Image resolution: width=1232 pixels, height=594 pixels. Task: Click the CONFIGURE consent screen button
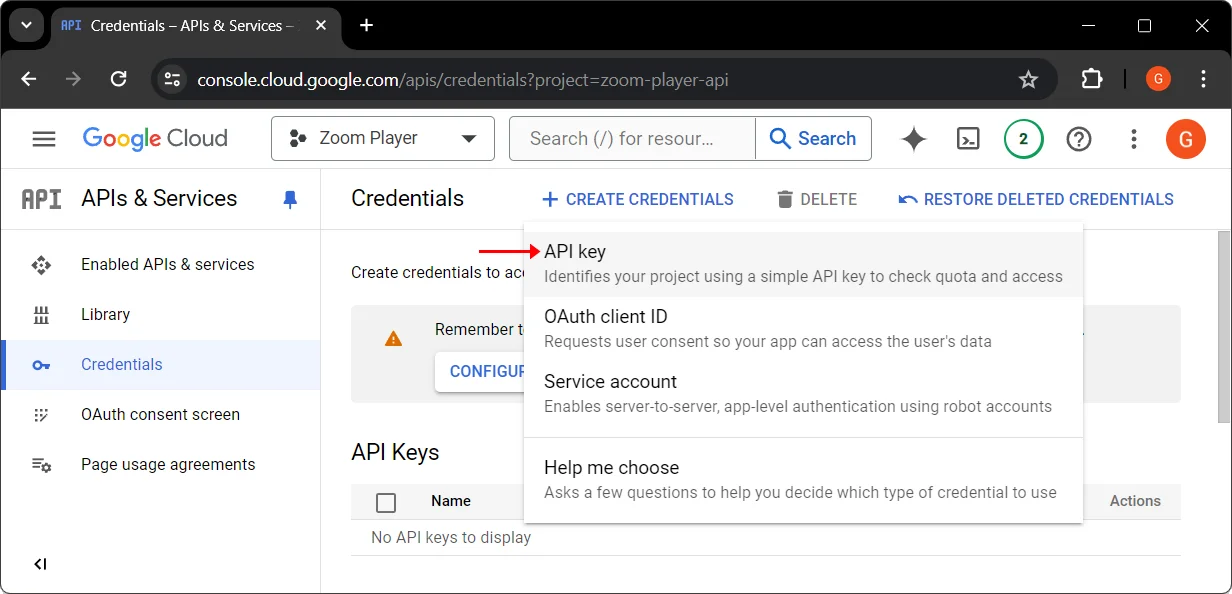click(480, 372)
